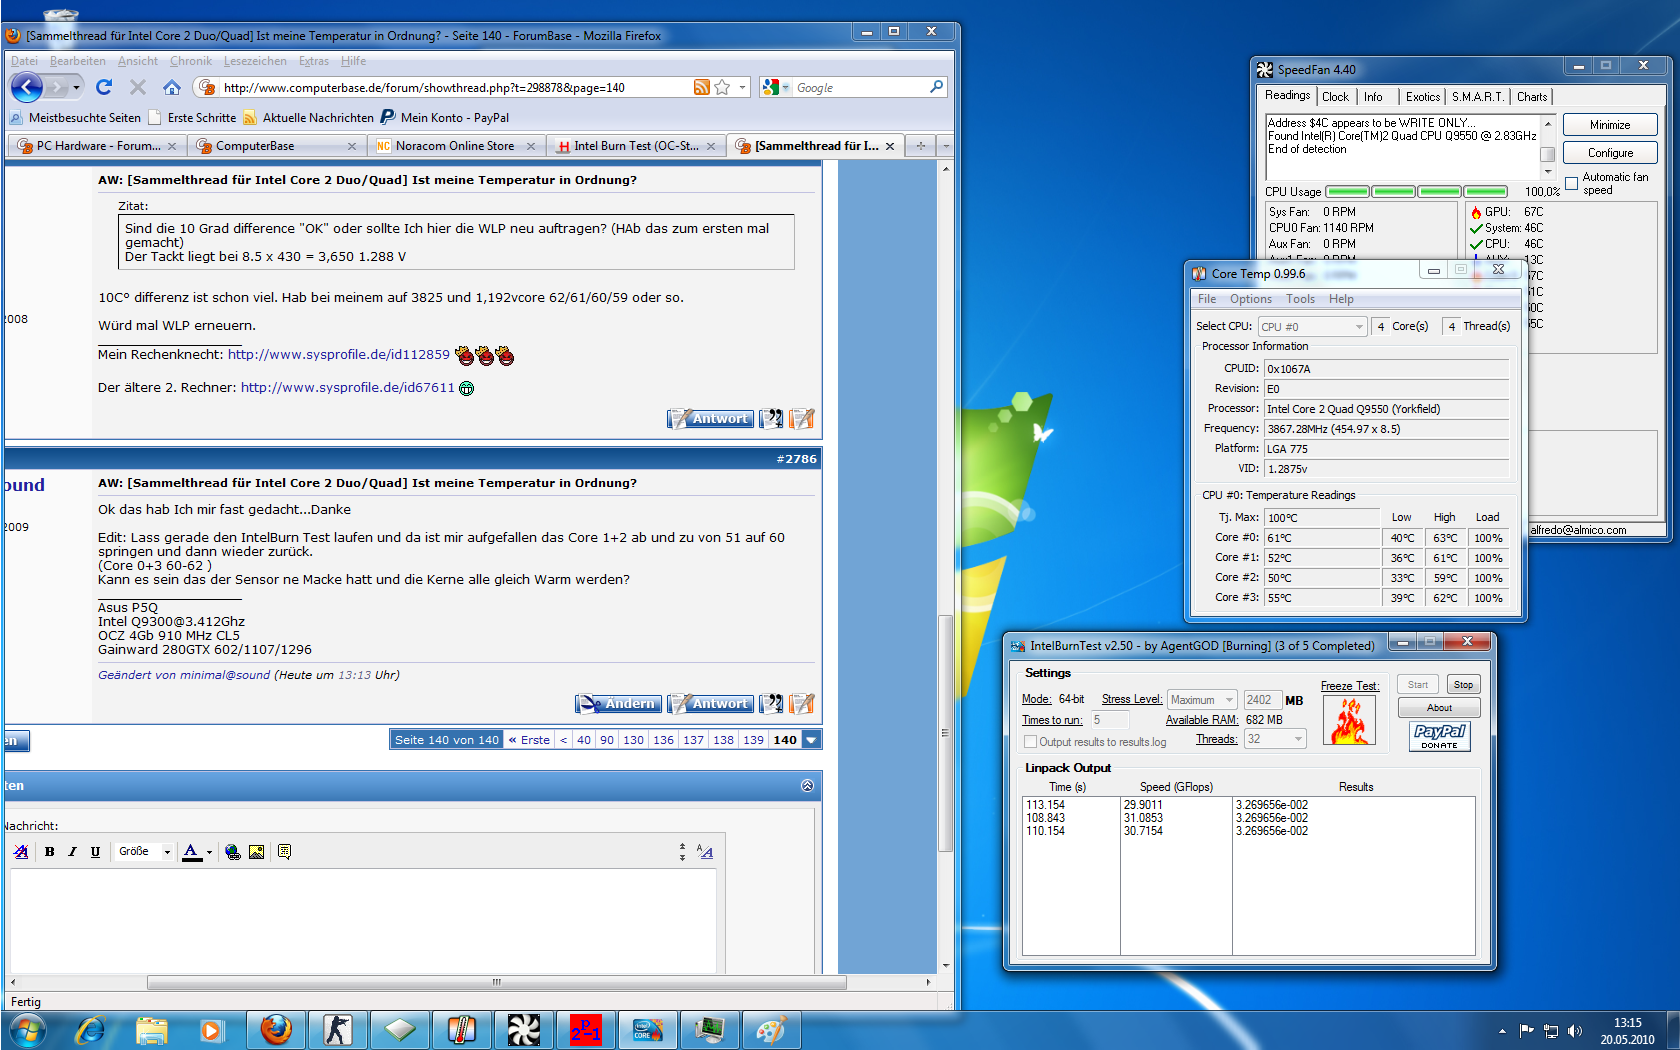Click the SpeedFan Minimize button
The image size is (1680, 1050).
tap(1610, 125)
